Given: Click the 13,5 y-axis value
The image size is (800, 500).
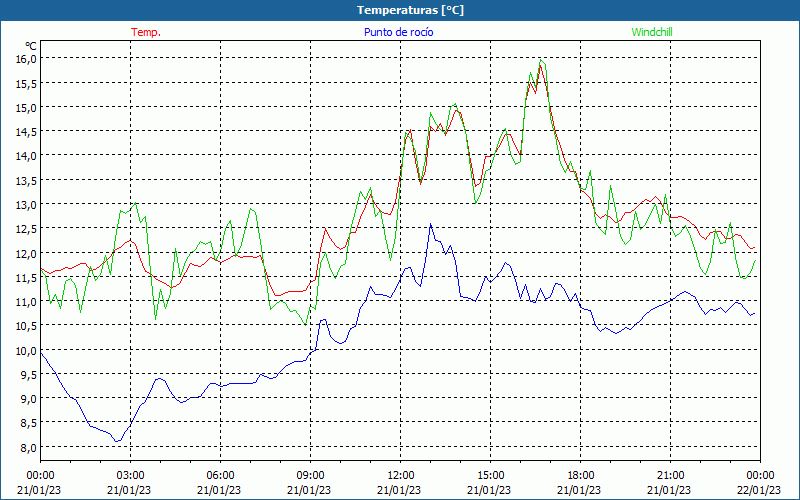Looking at the screenshot, I should (28, 180).
